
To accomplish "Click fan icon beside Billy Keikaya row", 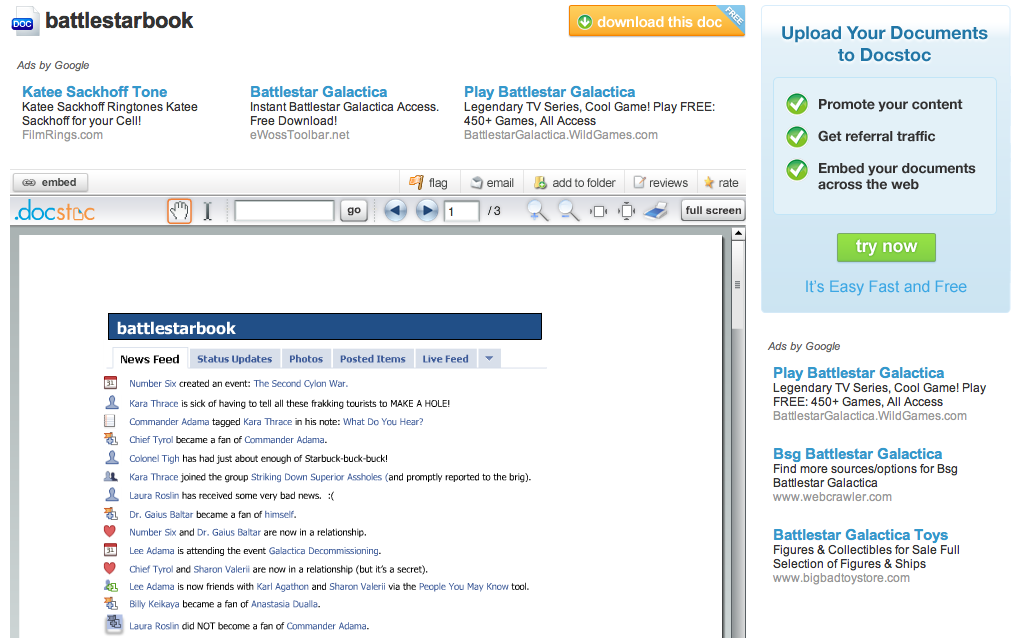I will coord(111,604).
